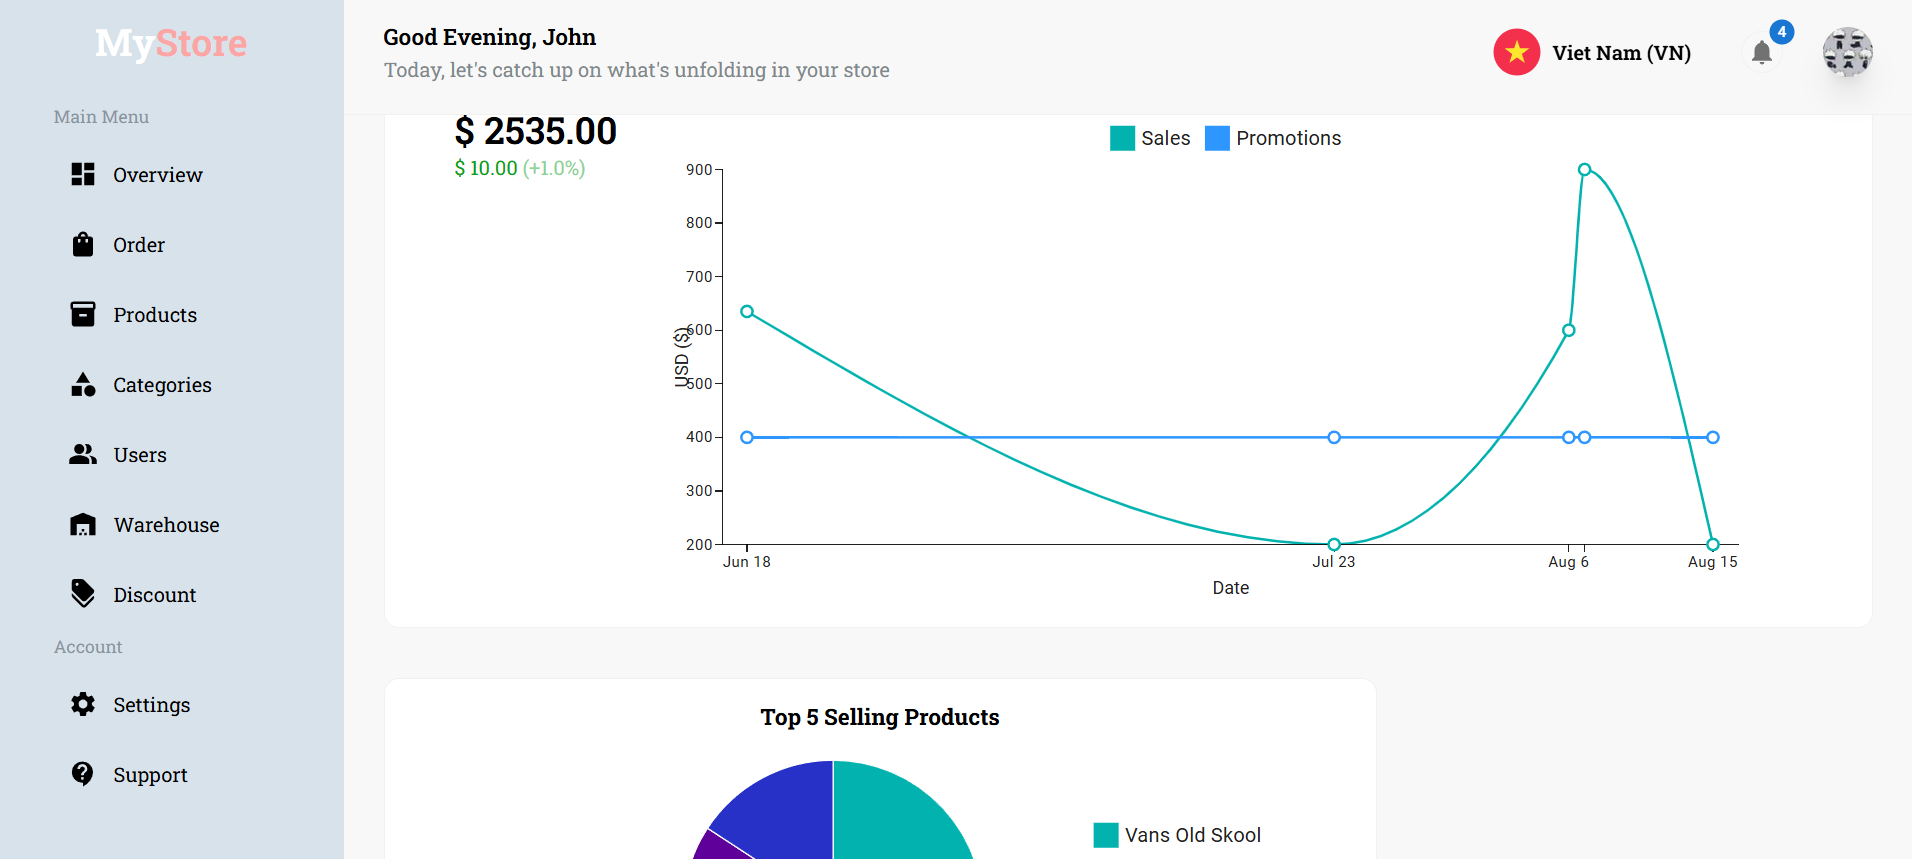The height and width of the screenshot is (859, 1912).
Task: Click the Categories shapes icon
Action: (83, 384)
